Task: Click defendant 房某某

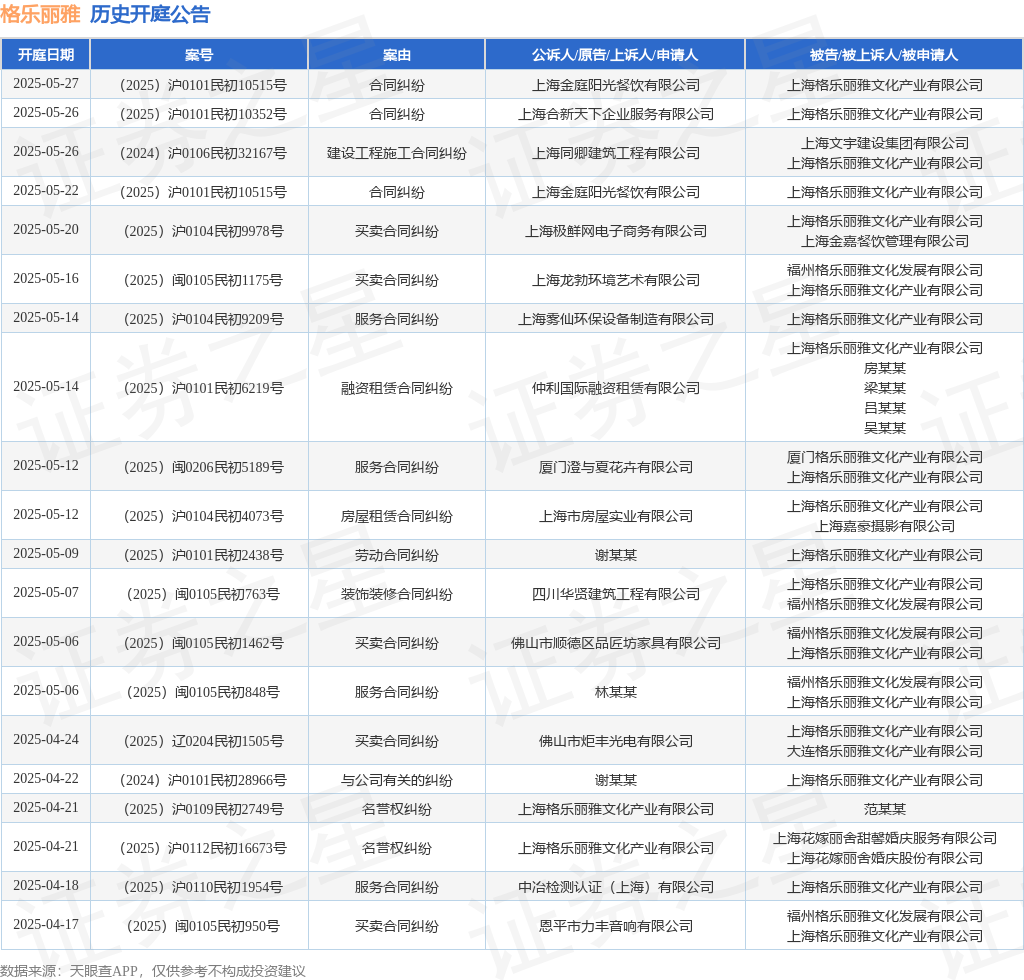Action: click(885, 368)
